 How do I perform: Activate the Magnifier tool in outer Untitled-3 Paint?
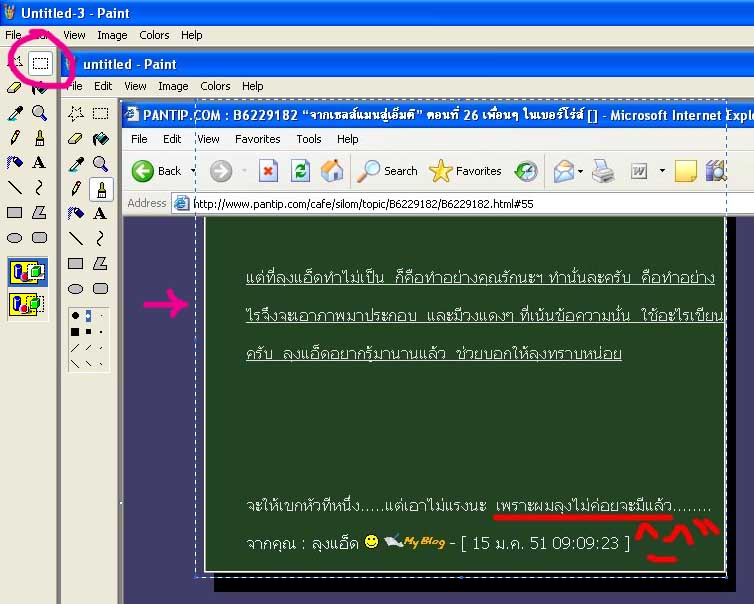(39, 113)
